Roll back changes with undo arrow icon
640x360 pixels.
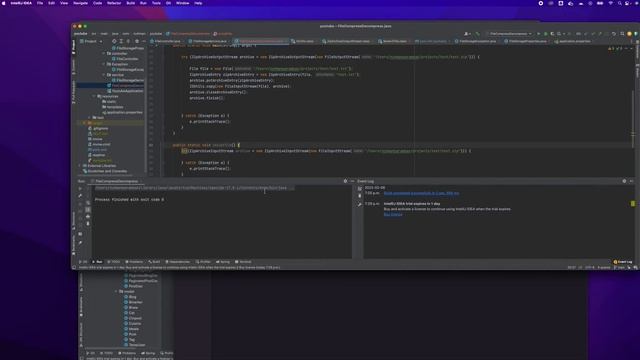[613, 34]
